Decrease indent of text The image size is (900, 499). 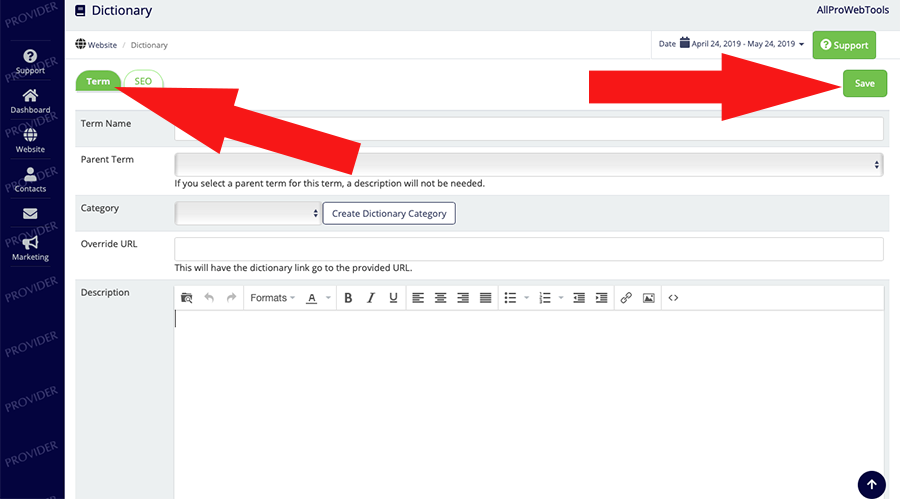[579, 297]
